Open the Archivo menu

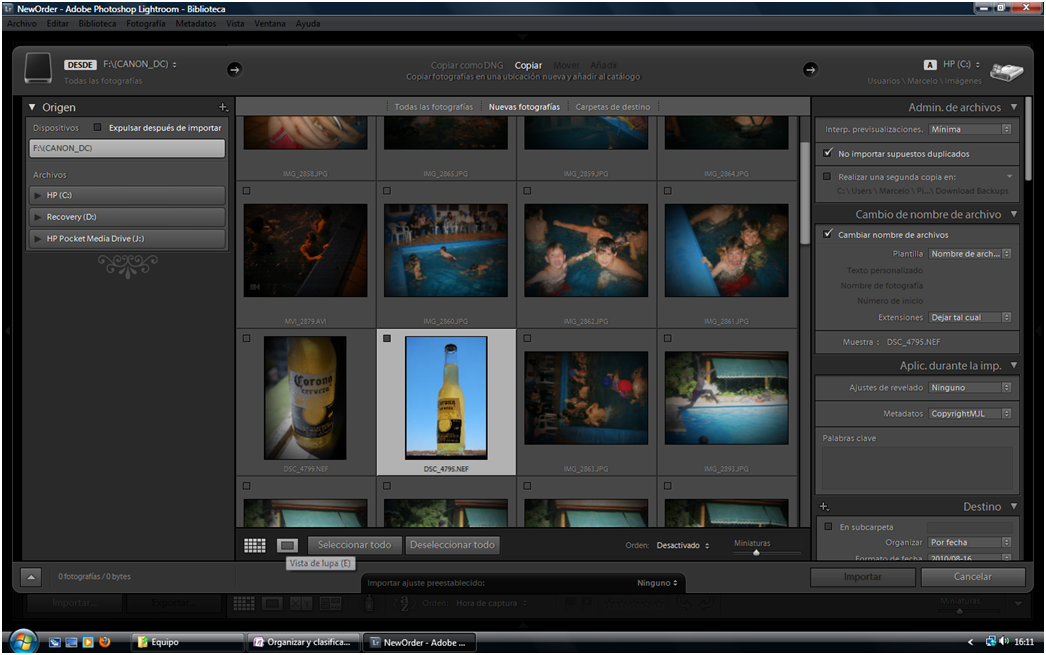(22, 23)
